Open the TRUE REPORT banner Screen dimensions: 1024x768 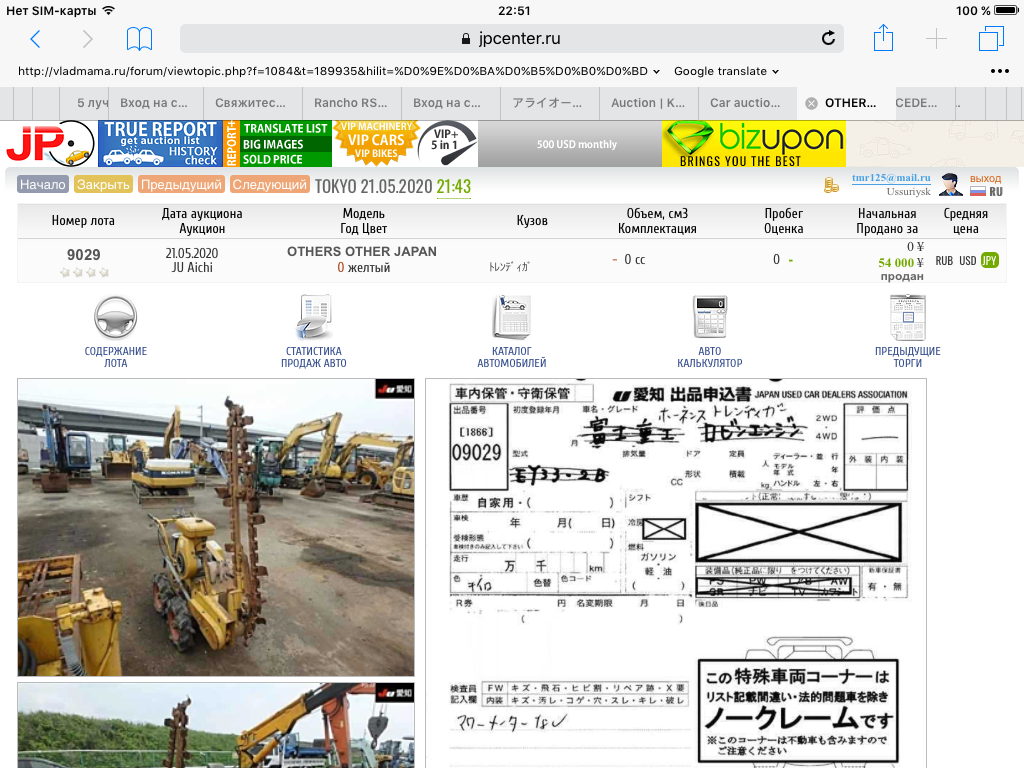pyautogui.click(x=160, y=144)
